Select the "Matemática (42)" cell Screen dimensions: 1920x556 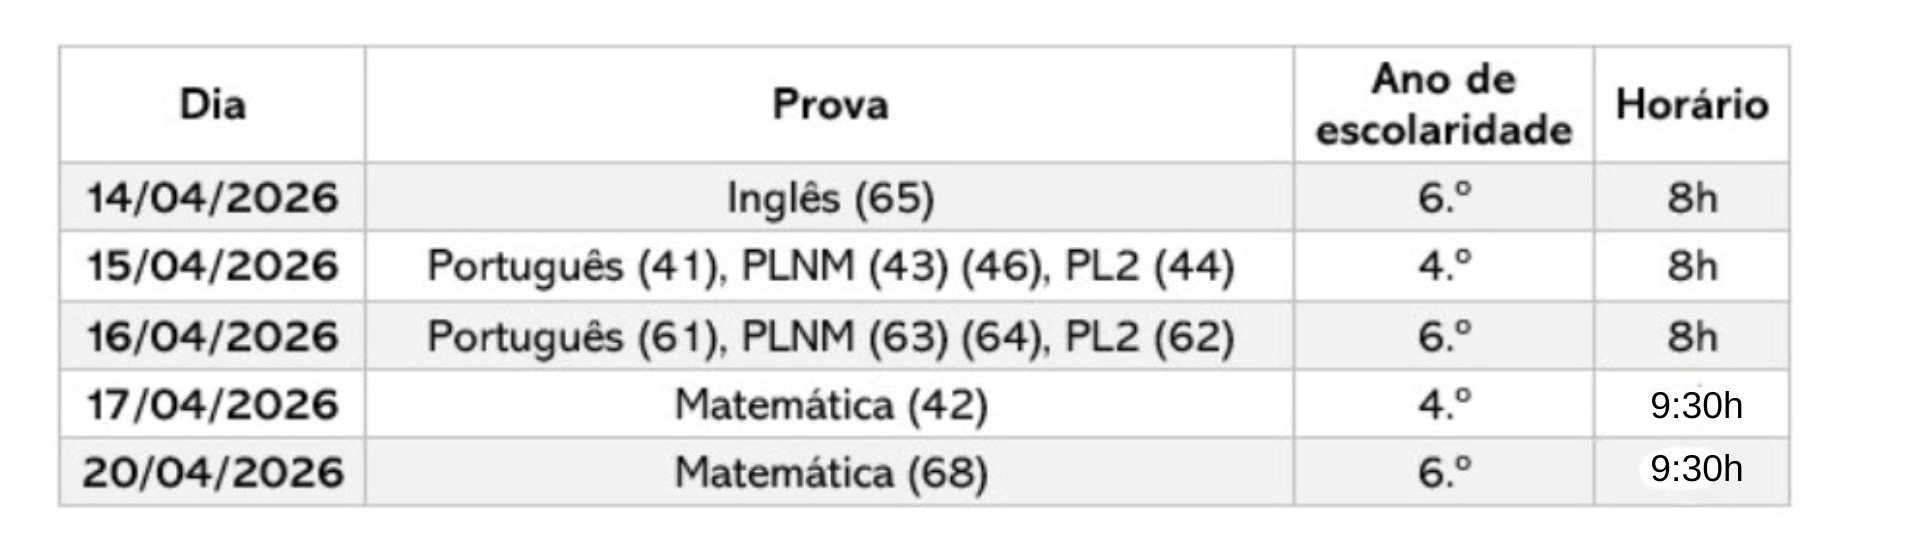830,405
